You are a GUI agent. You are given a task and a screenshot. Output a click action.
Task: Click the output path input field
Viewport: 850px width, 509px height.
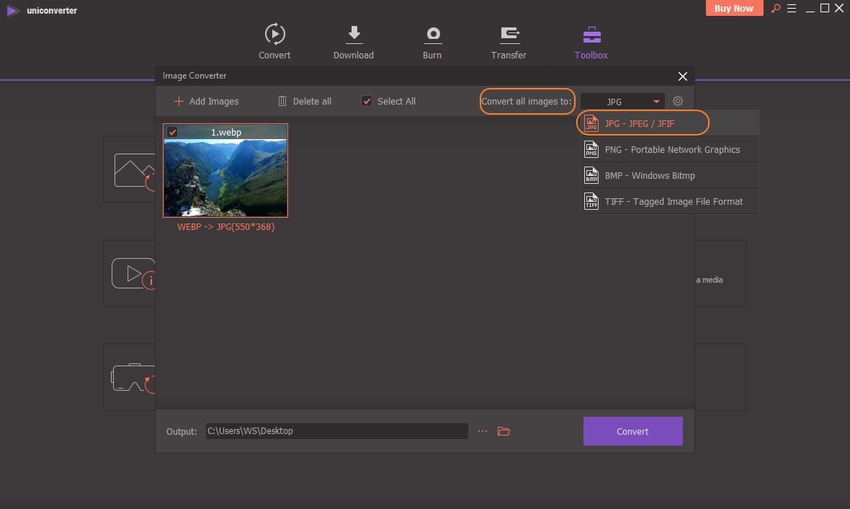[x=335, y=431]
